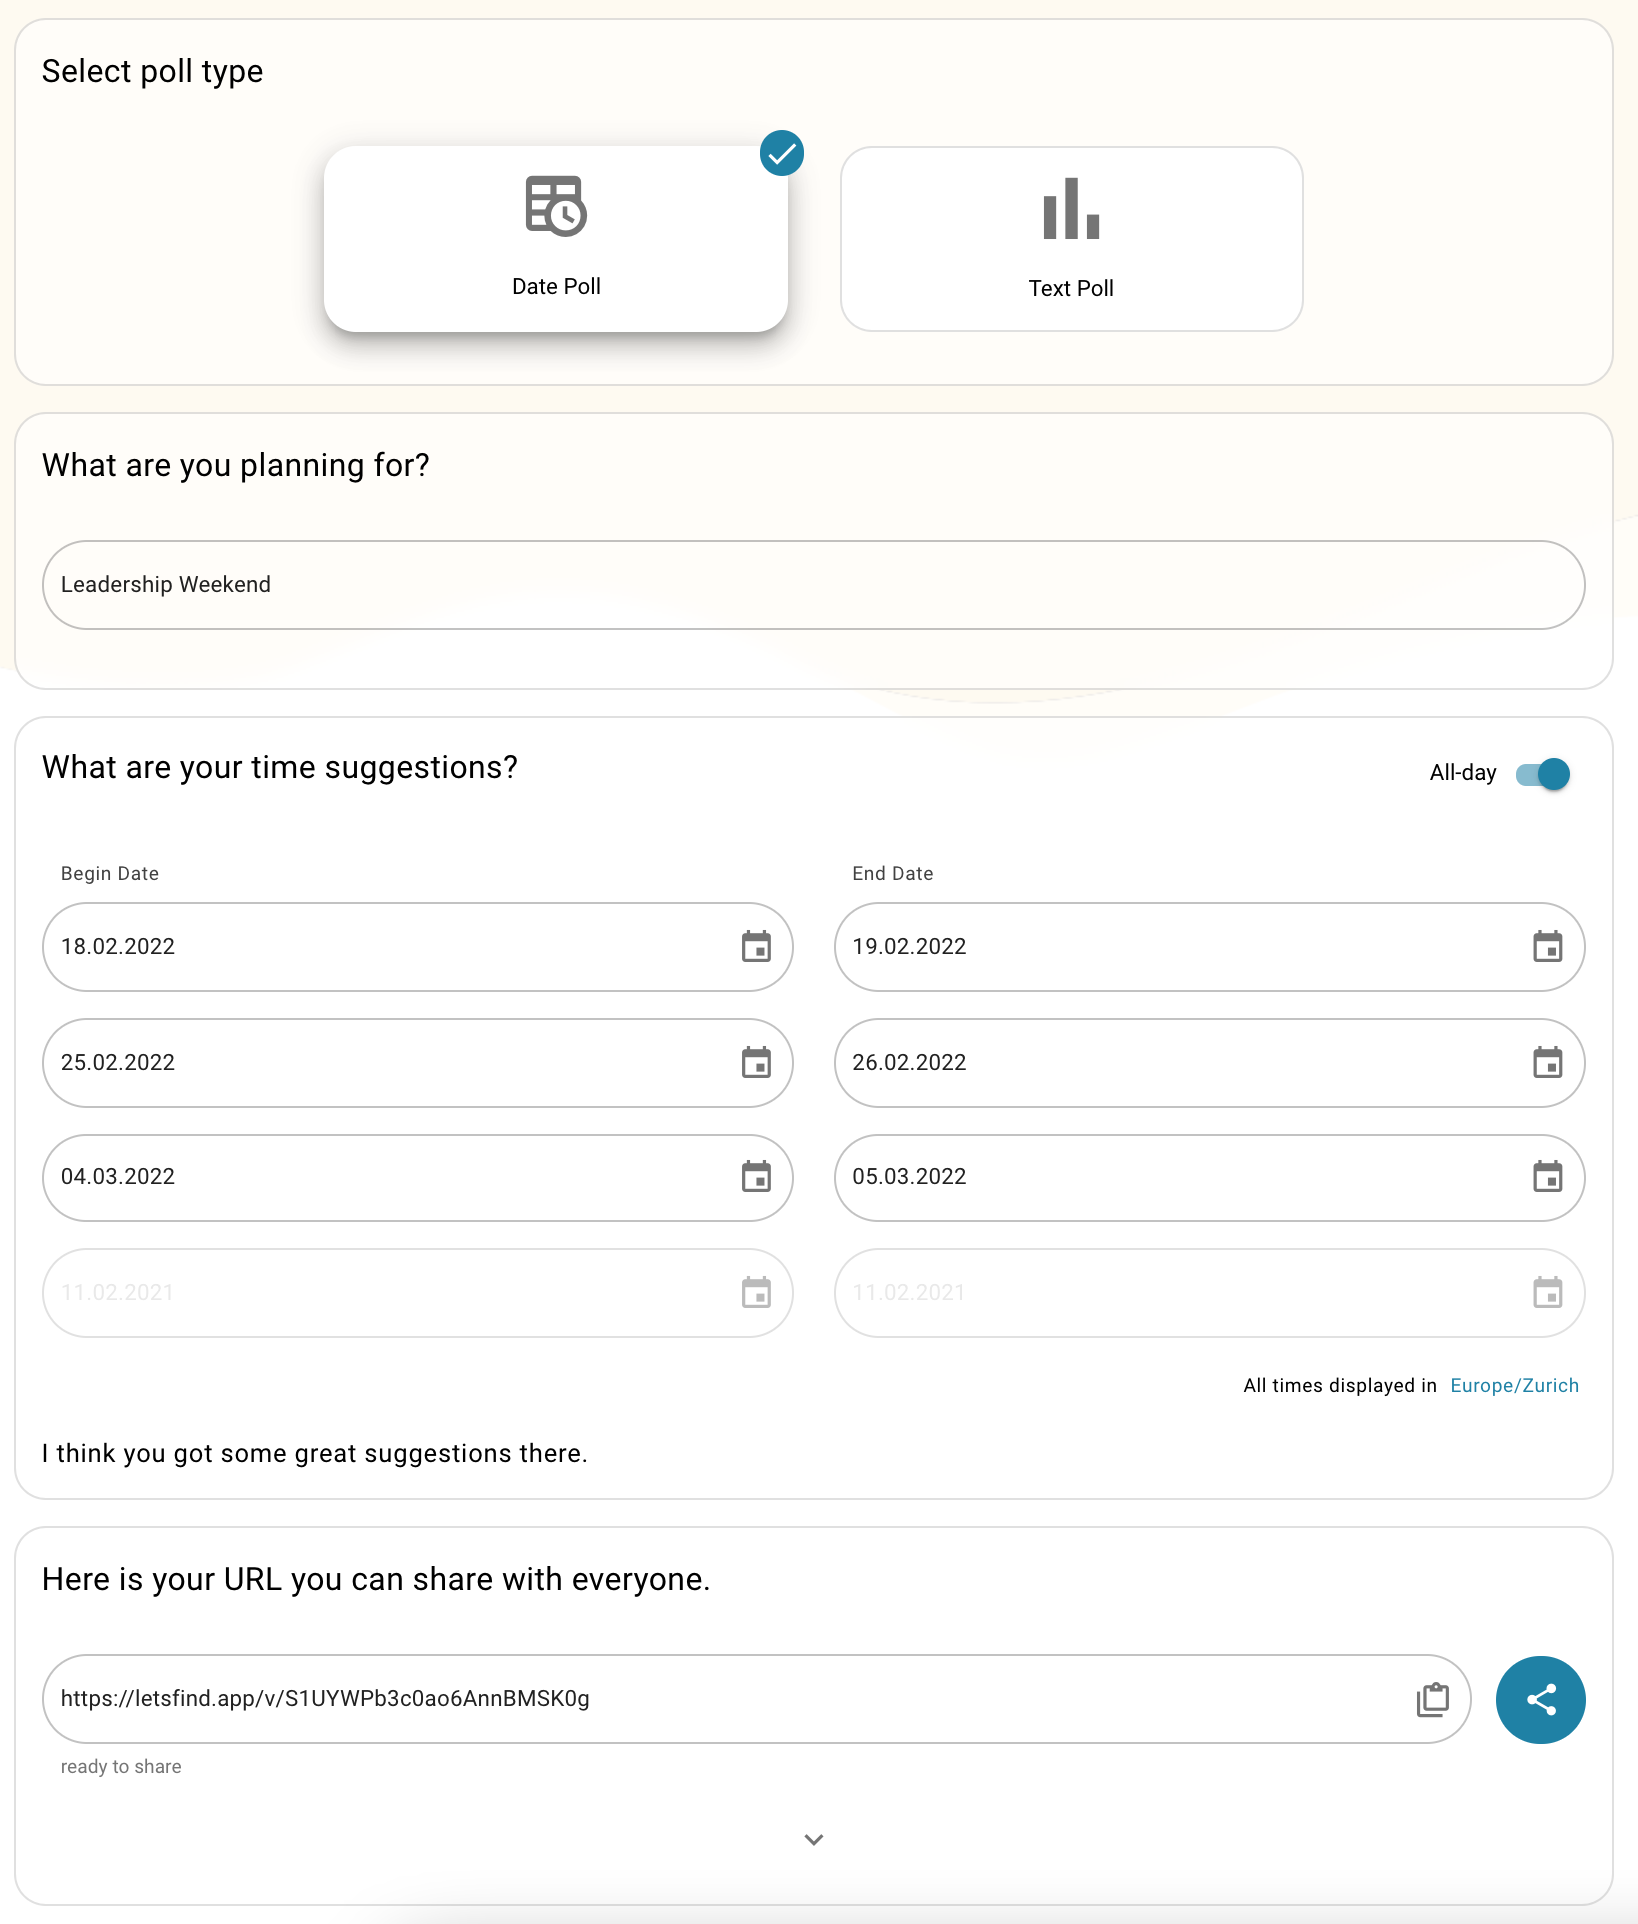
Task: Copy the poll URL to clipboard
Action: (x=1432, y=1699)
